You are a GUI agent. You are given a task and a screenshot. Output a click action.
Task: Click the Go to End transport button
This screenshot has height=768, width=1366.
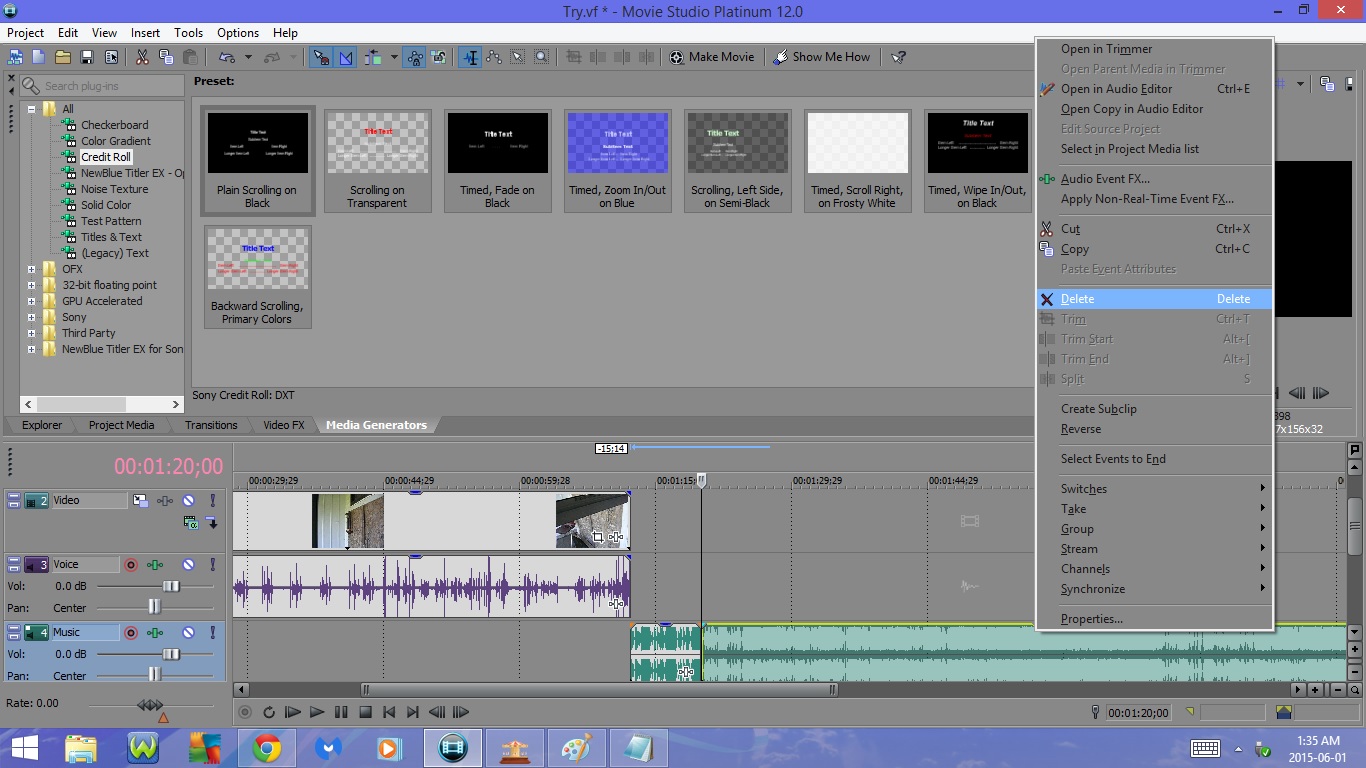(x=413, y=712)
